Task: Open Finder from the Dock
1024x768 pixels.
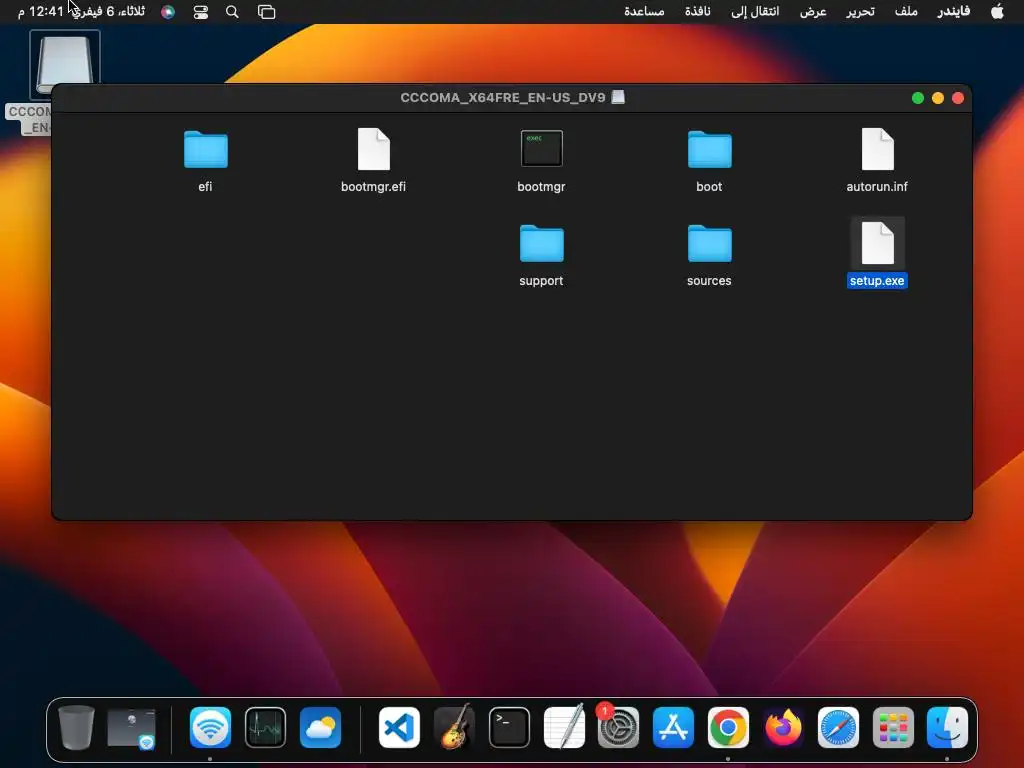Action: coord(948,727)
